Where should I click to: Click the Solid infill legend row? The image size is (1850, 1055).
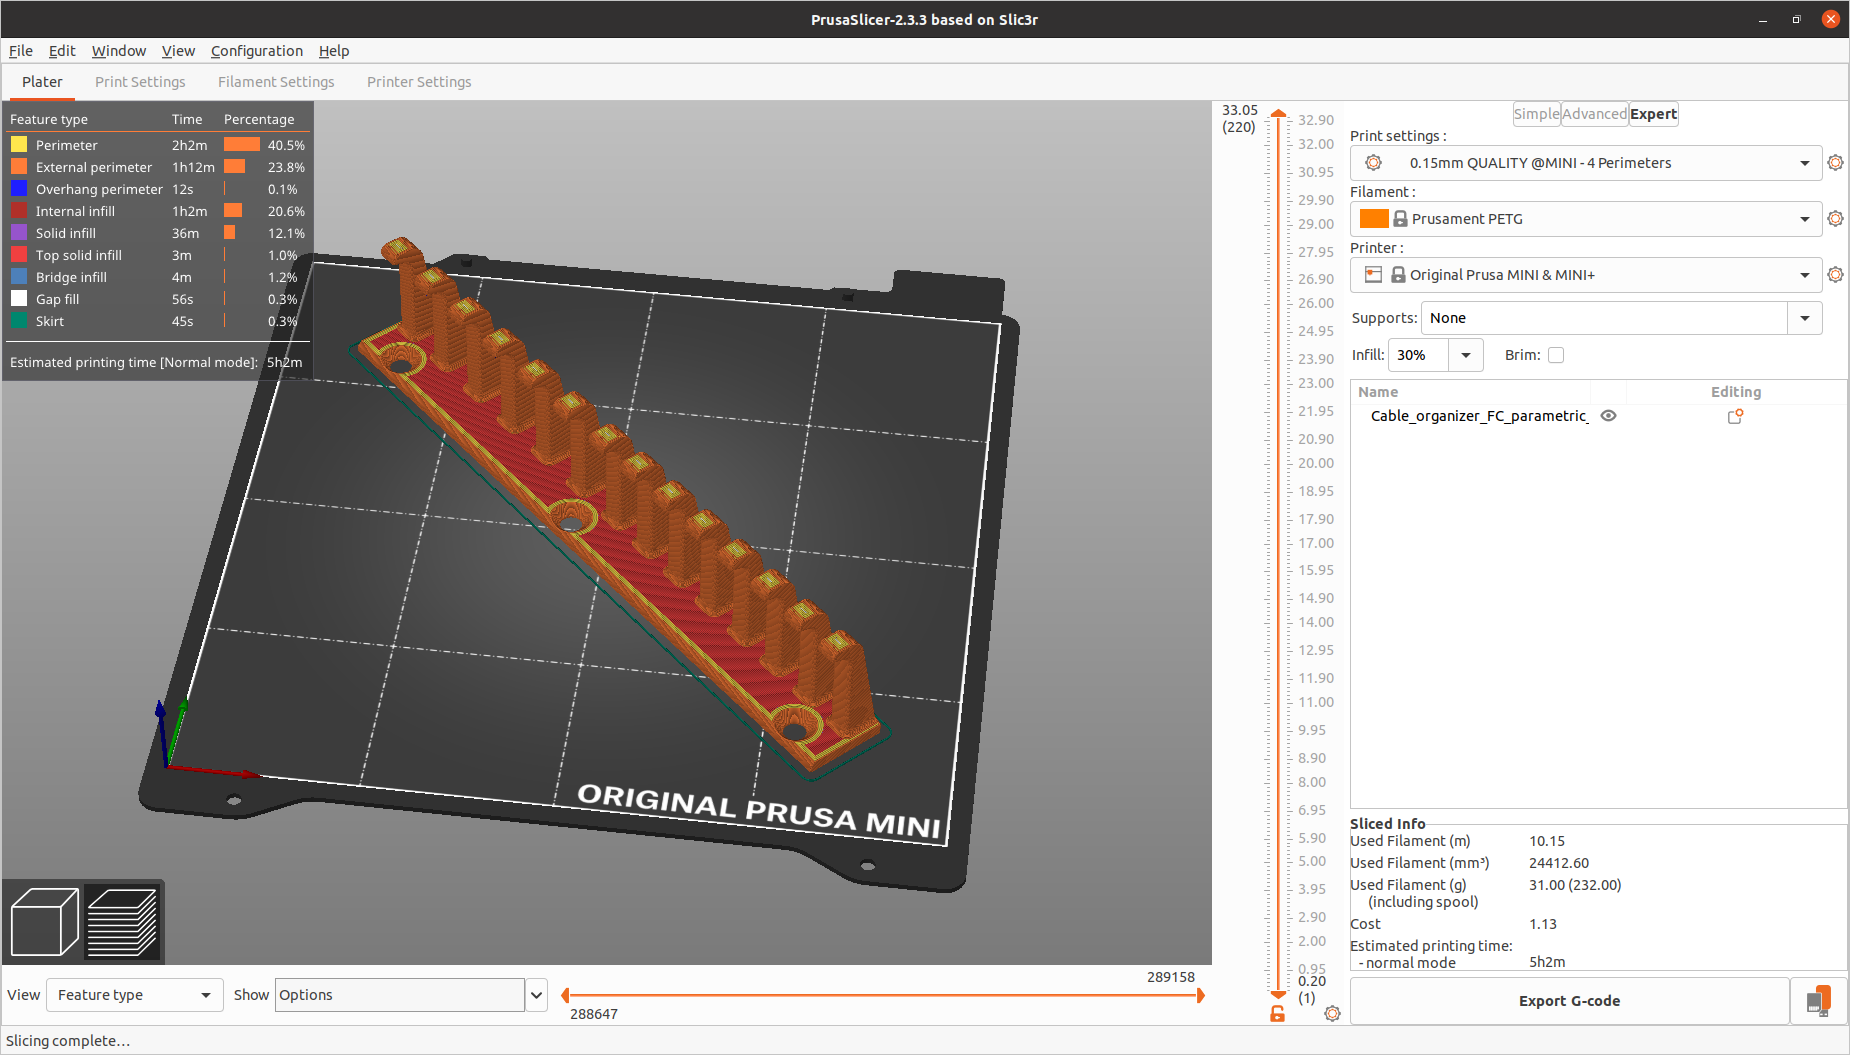click(x=158, y=233)
